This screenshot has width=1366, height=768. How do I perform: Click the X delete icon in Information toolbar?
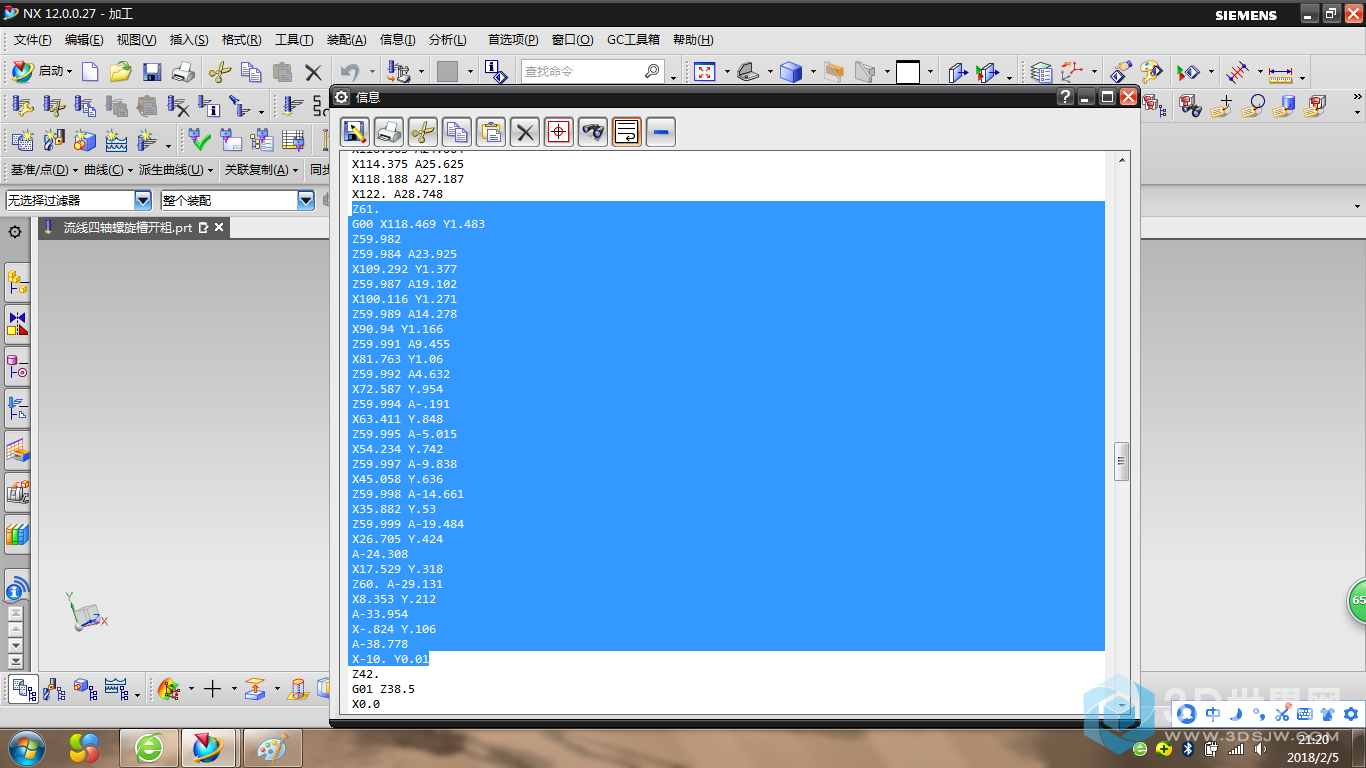[525, 131]
